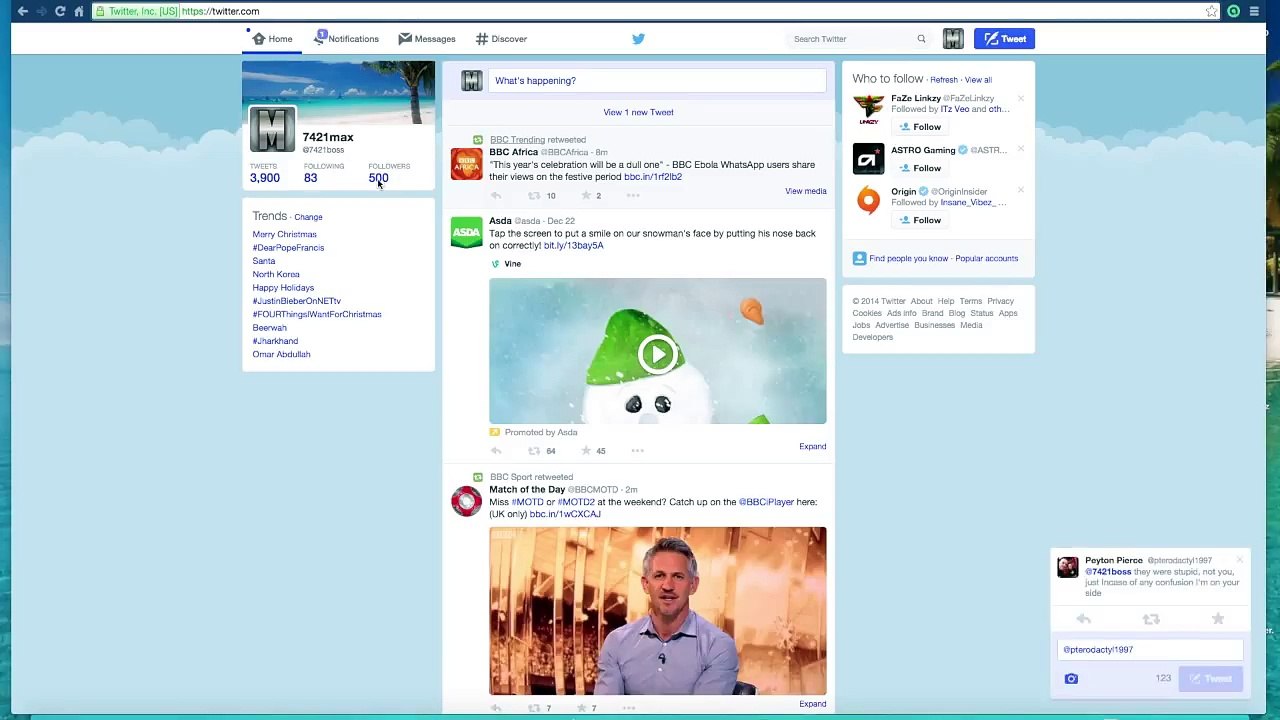Click the reply box containing @pterodactyl1997
Screen dimensions: 1280x720
[1150, 650]
